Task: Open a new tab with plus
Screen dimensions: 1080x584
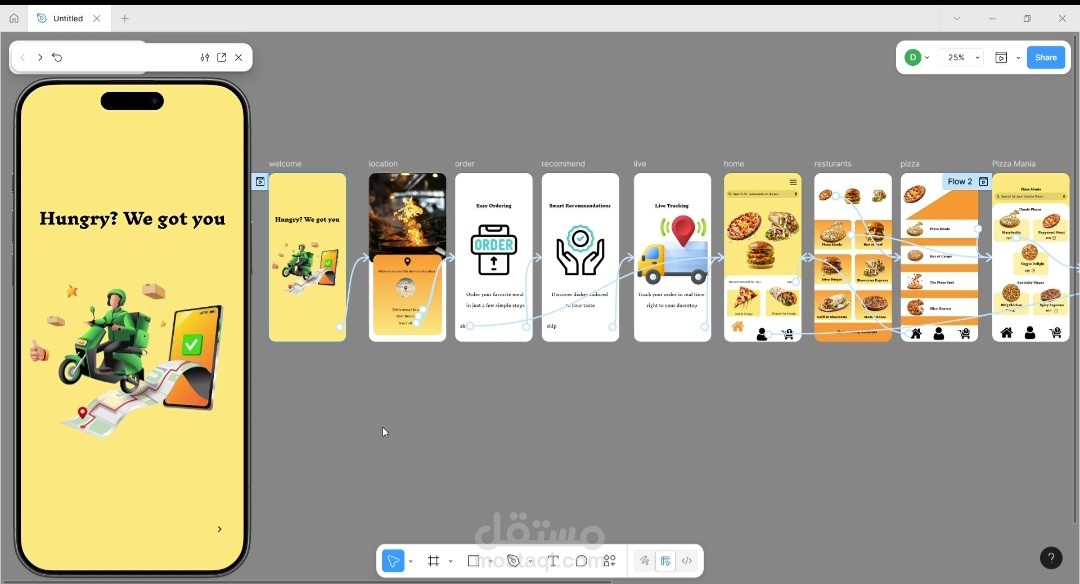Action: click(125, 19)
